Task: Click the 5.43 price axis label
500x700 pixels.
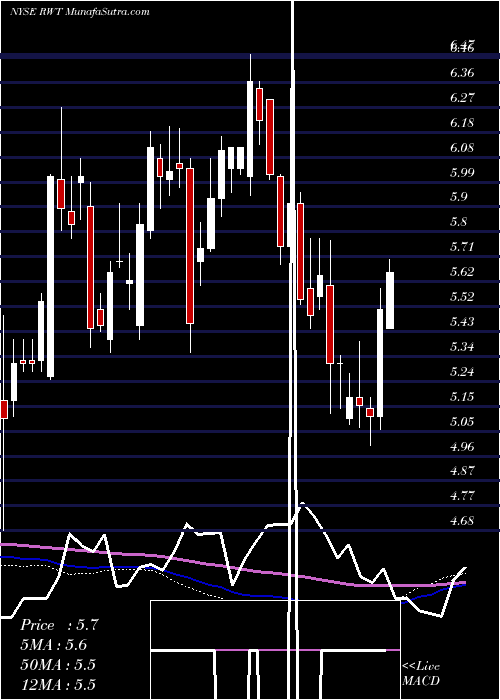Action: click(x=463, y=322)
